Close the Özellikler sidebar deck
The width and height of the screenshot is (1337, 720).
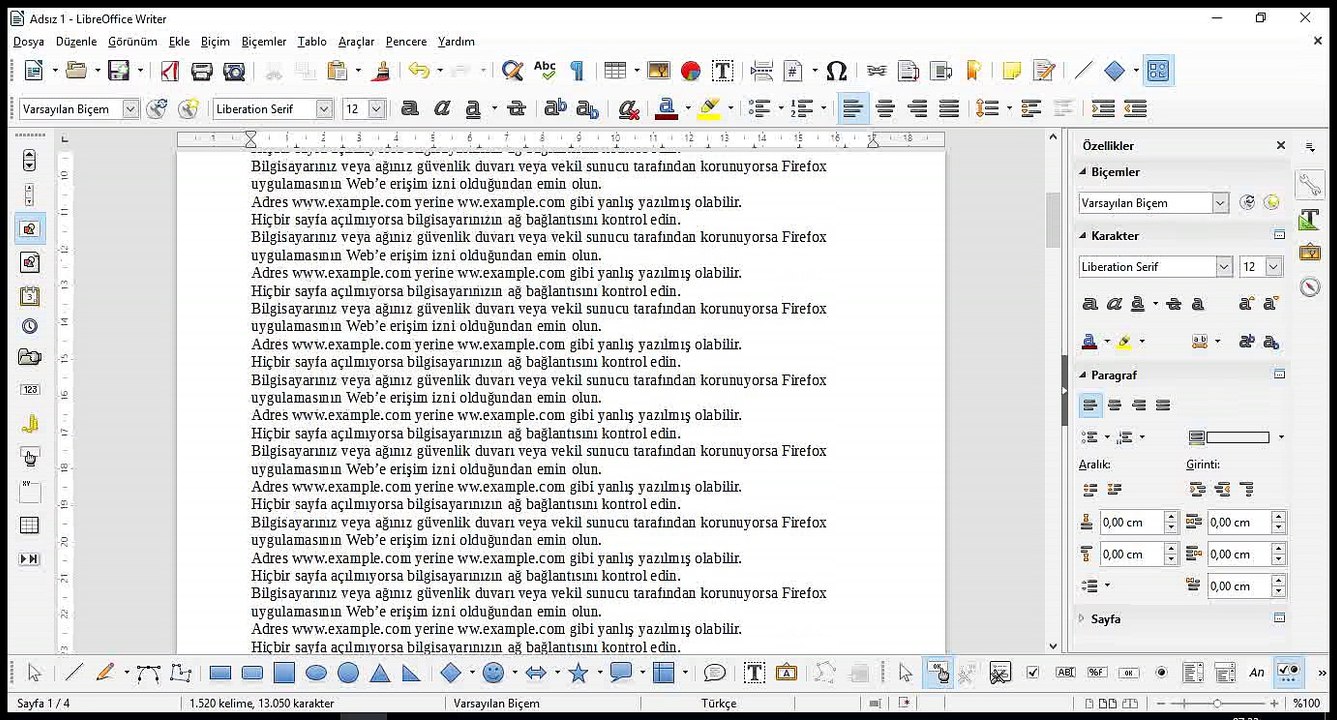(x=1281, y=146)
